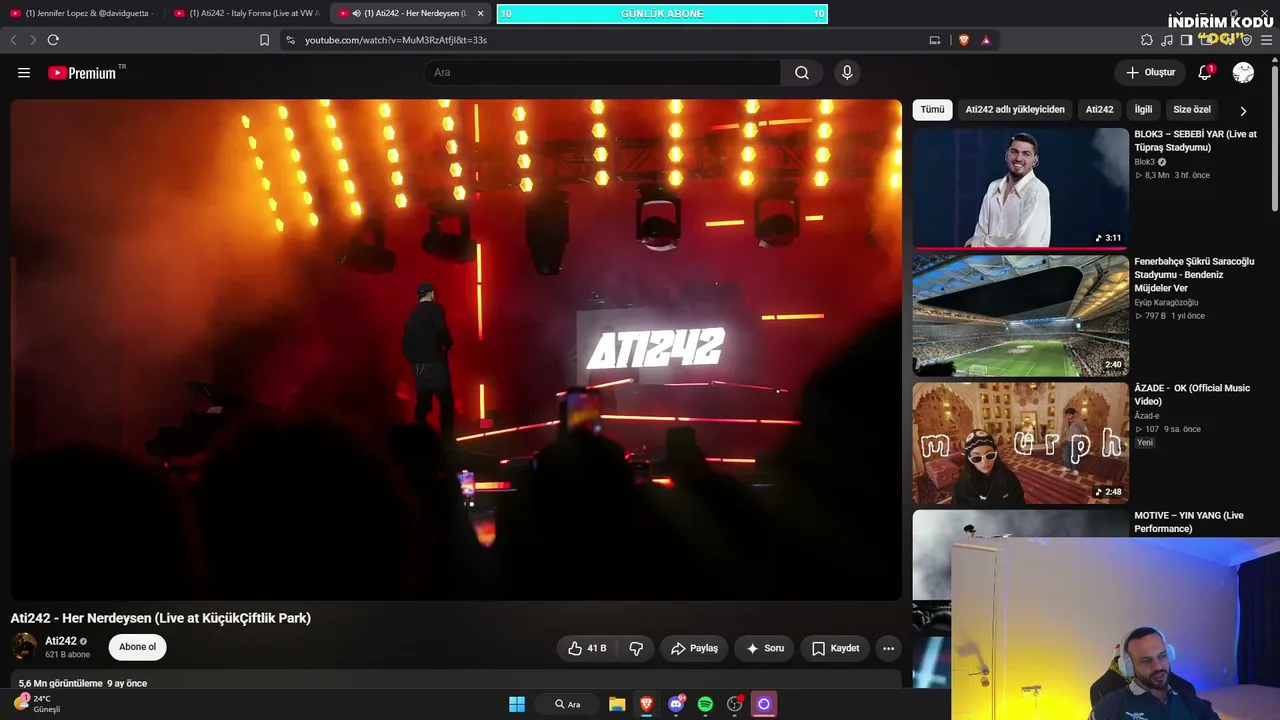Open Fenerbahçe Şükrü Saracoğlu Stadyumu thumbnail

click(x=1020, y=315)
